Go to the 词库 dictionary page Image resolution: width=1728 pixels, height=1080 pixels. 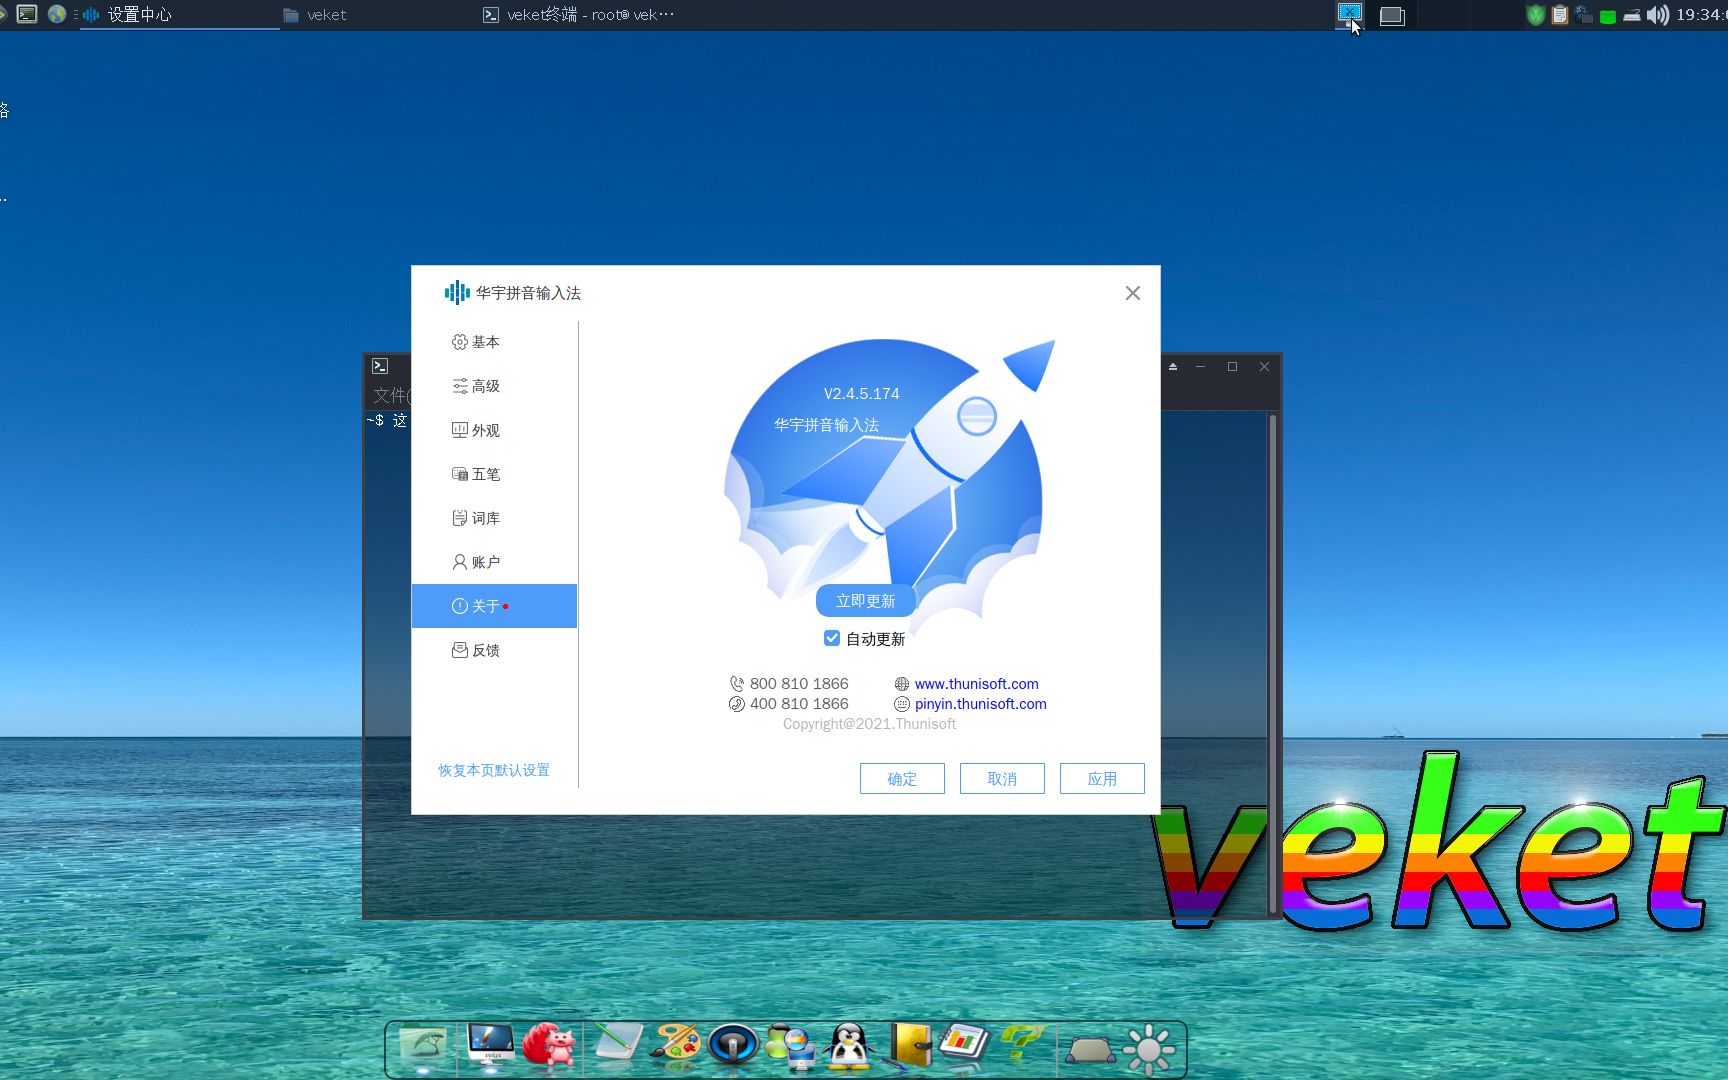(x=494, y=518)
